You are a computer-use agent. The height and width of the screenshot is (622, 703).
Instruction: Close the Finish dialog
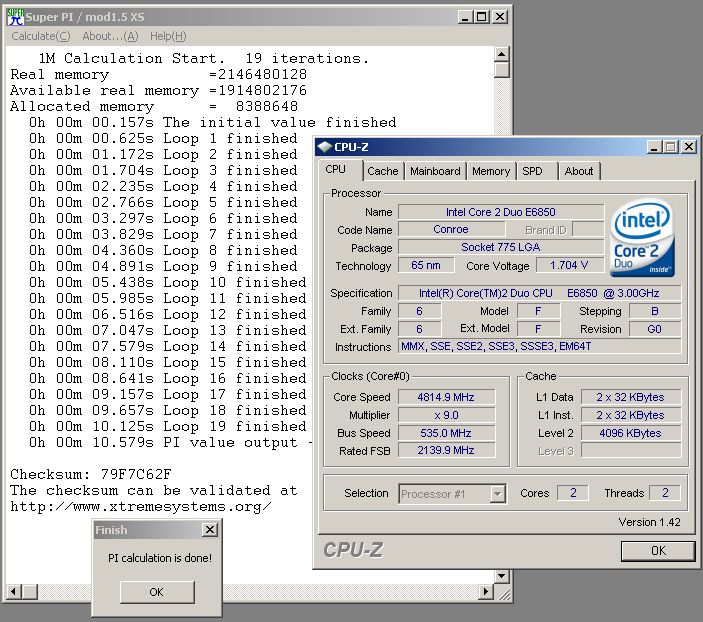click(209, 530)
